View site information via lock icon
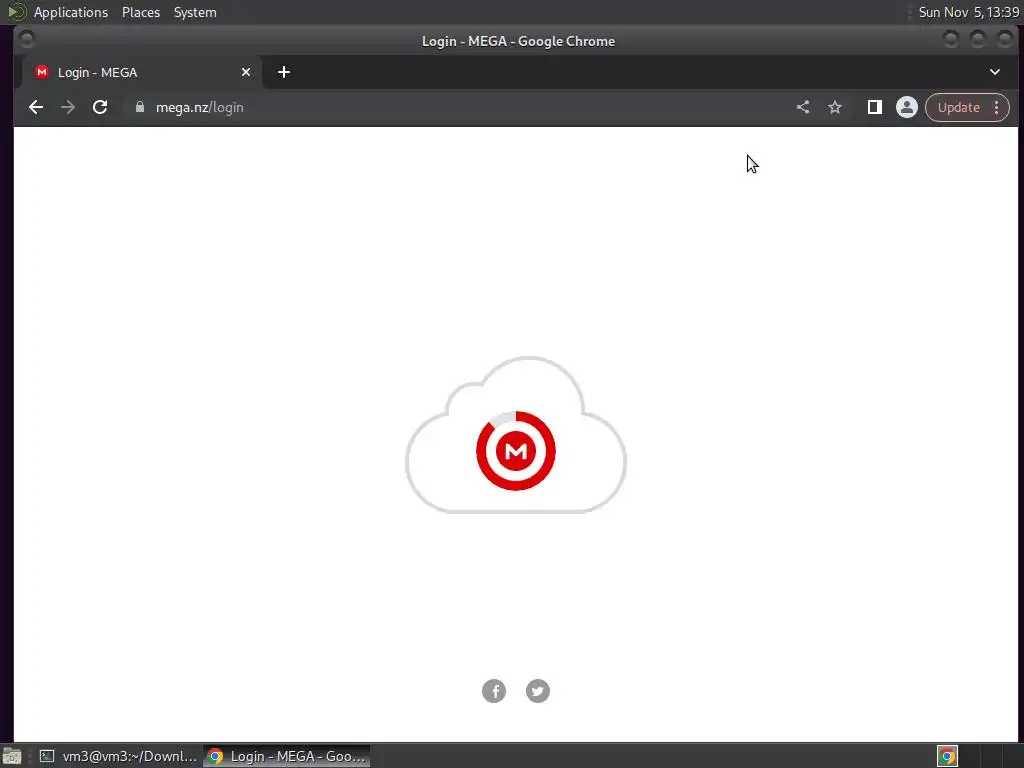This screenshot has height=768, width=1024. pyautogui.click(x=140, y=107)
